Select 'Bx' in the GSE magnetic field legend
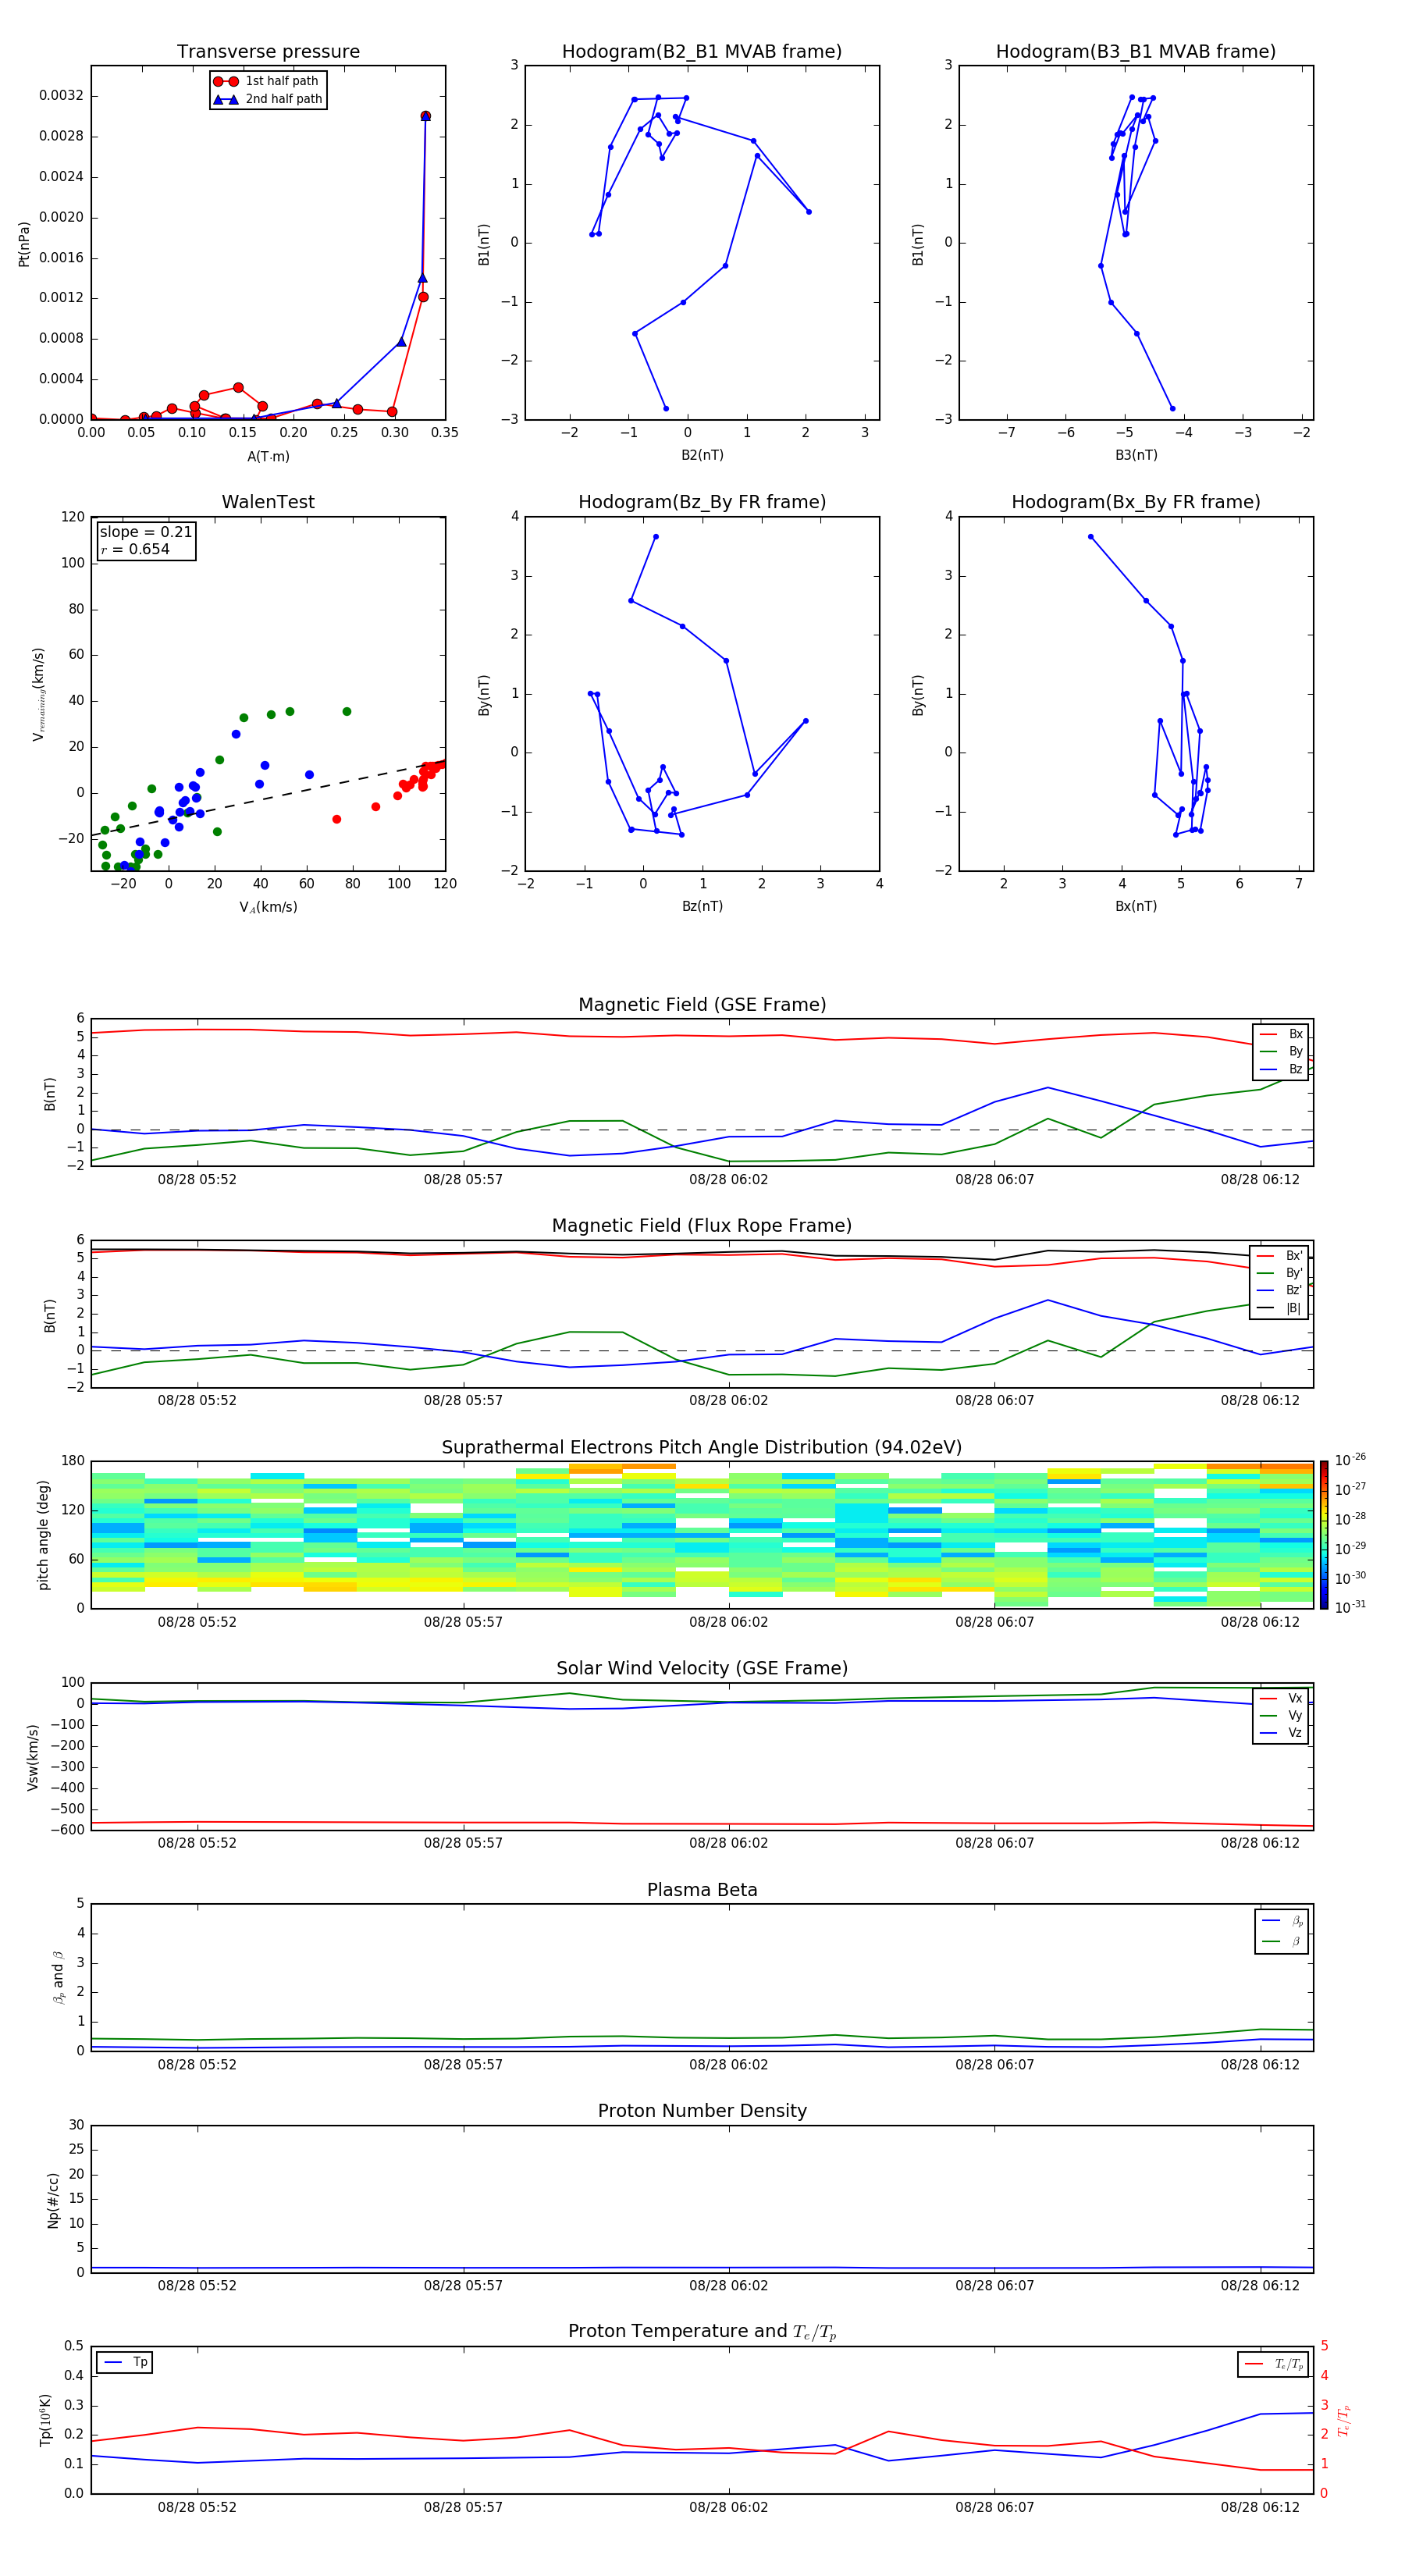 (x=1281, y=1034)
